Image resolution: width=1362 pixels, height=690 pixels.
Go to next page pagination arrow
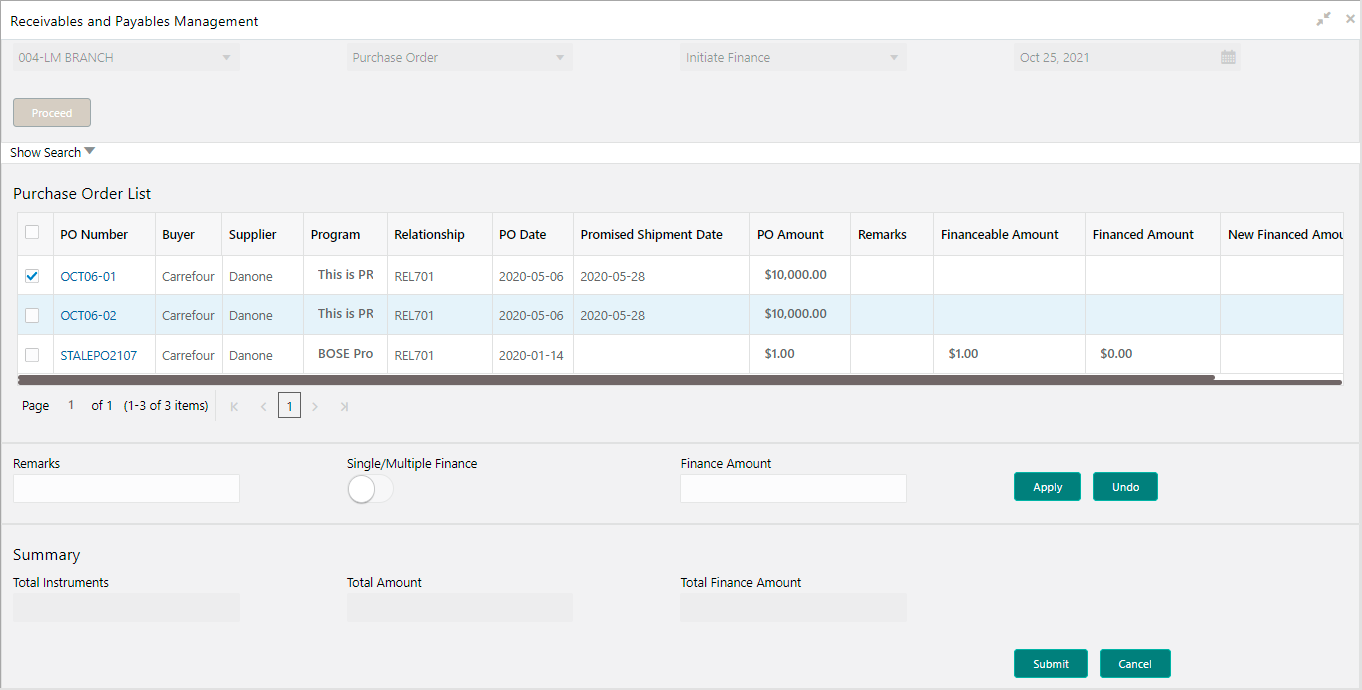tap(315, 407)
